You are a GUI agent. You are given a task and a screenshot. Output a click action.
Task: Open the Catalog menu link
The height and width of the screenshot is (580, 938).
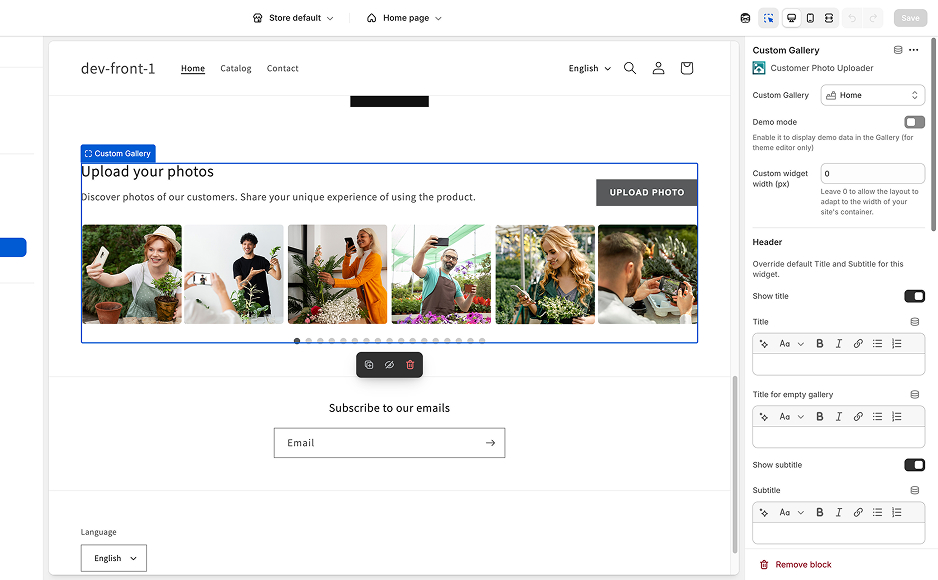click(x=236, y=68)
